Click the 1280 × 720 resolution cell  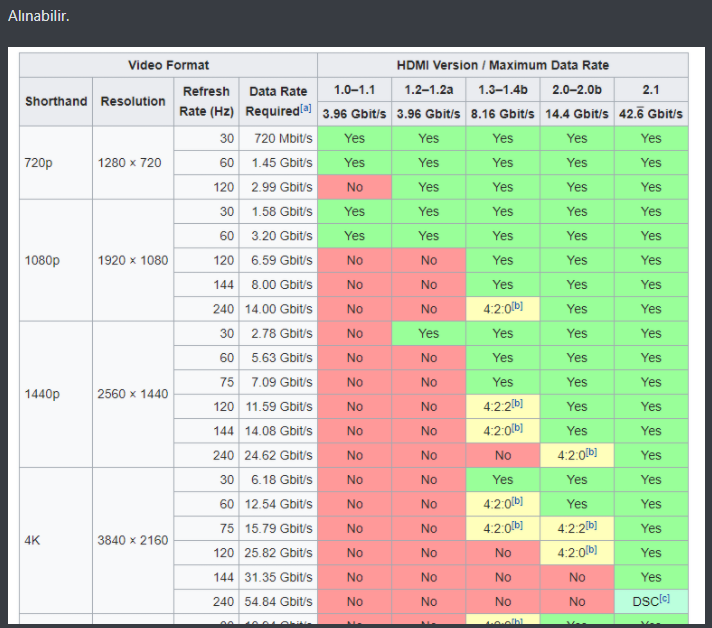pyautogui.click(x=133, y=163)
